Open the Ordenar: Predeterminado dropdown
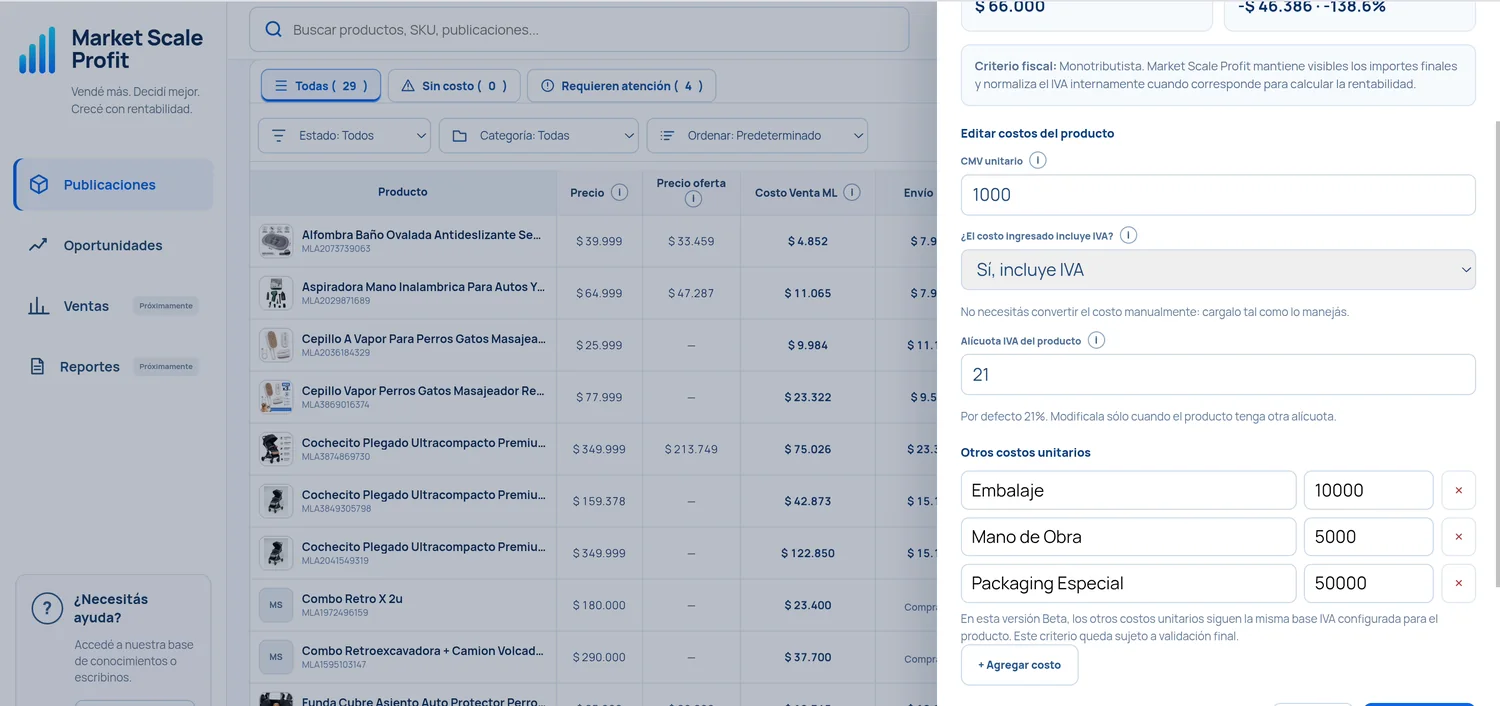The height and width of the screenshot is (706, 1500). pyautogui.click(x=757, y=135)
